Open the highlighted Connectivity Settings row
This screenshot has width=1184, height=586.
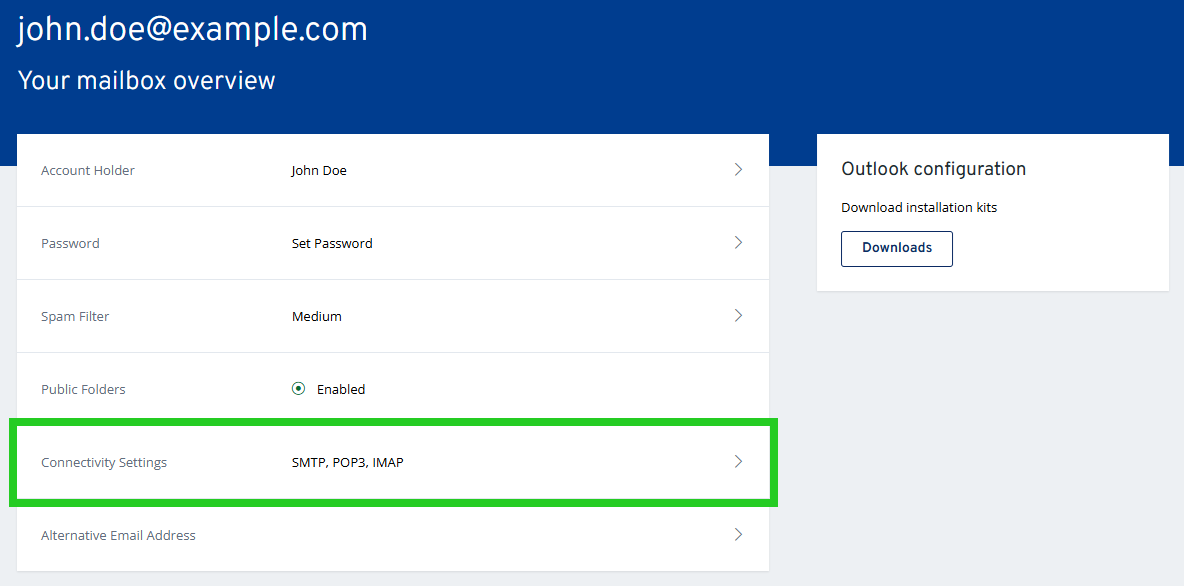393,461
